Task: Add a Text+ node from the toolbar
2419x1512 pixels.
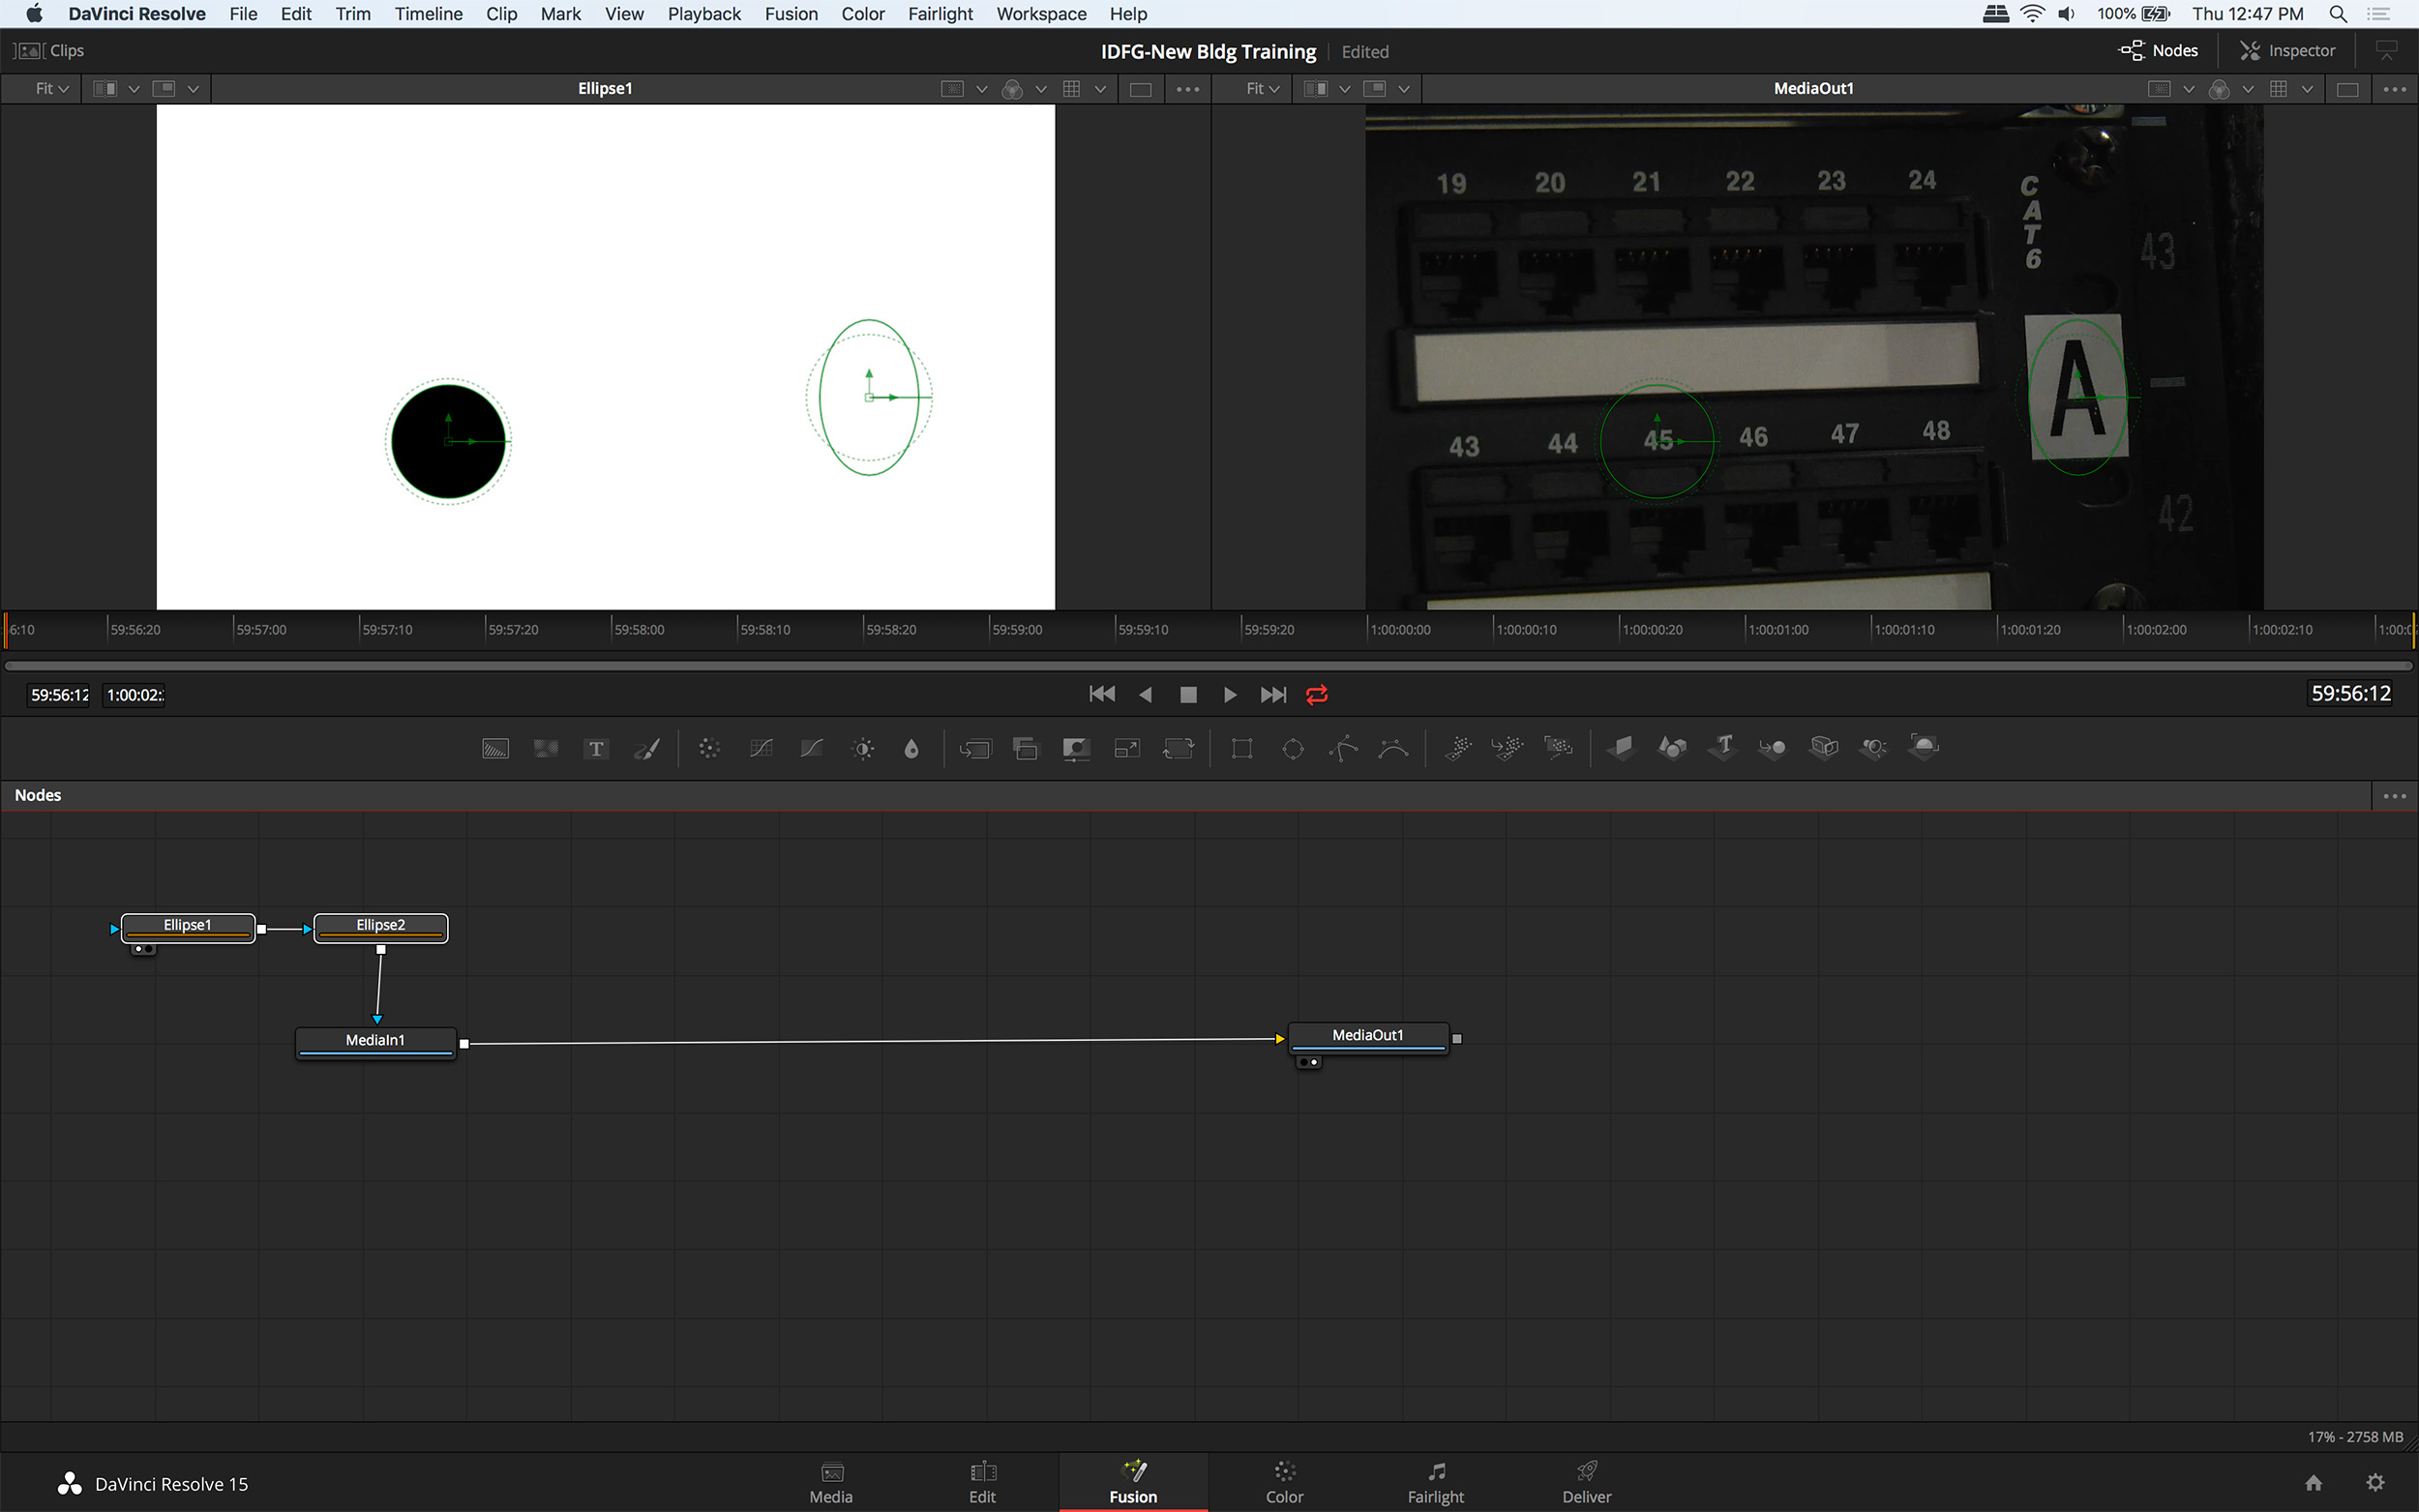Action: click(596, 748)
